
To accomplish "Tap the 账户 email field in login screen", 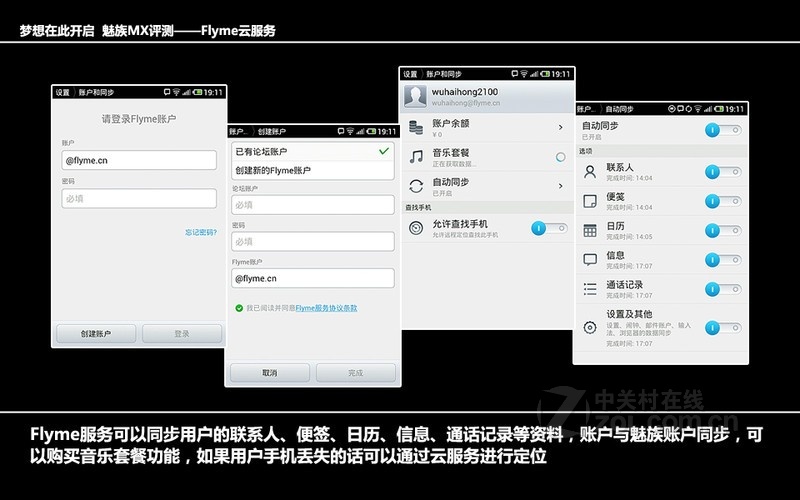I will 139,160.
